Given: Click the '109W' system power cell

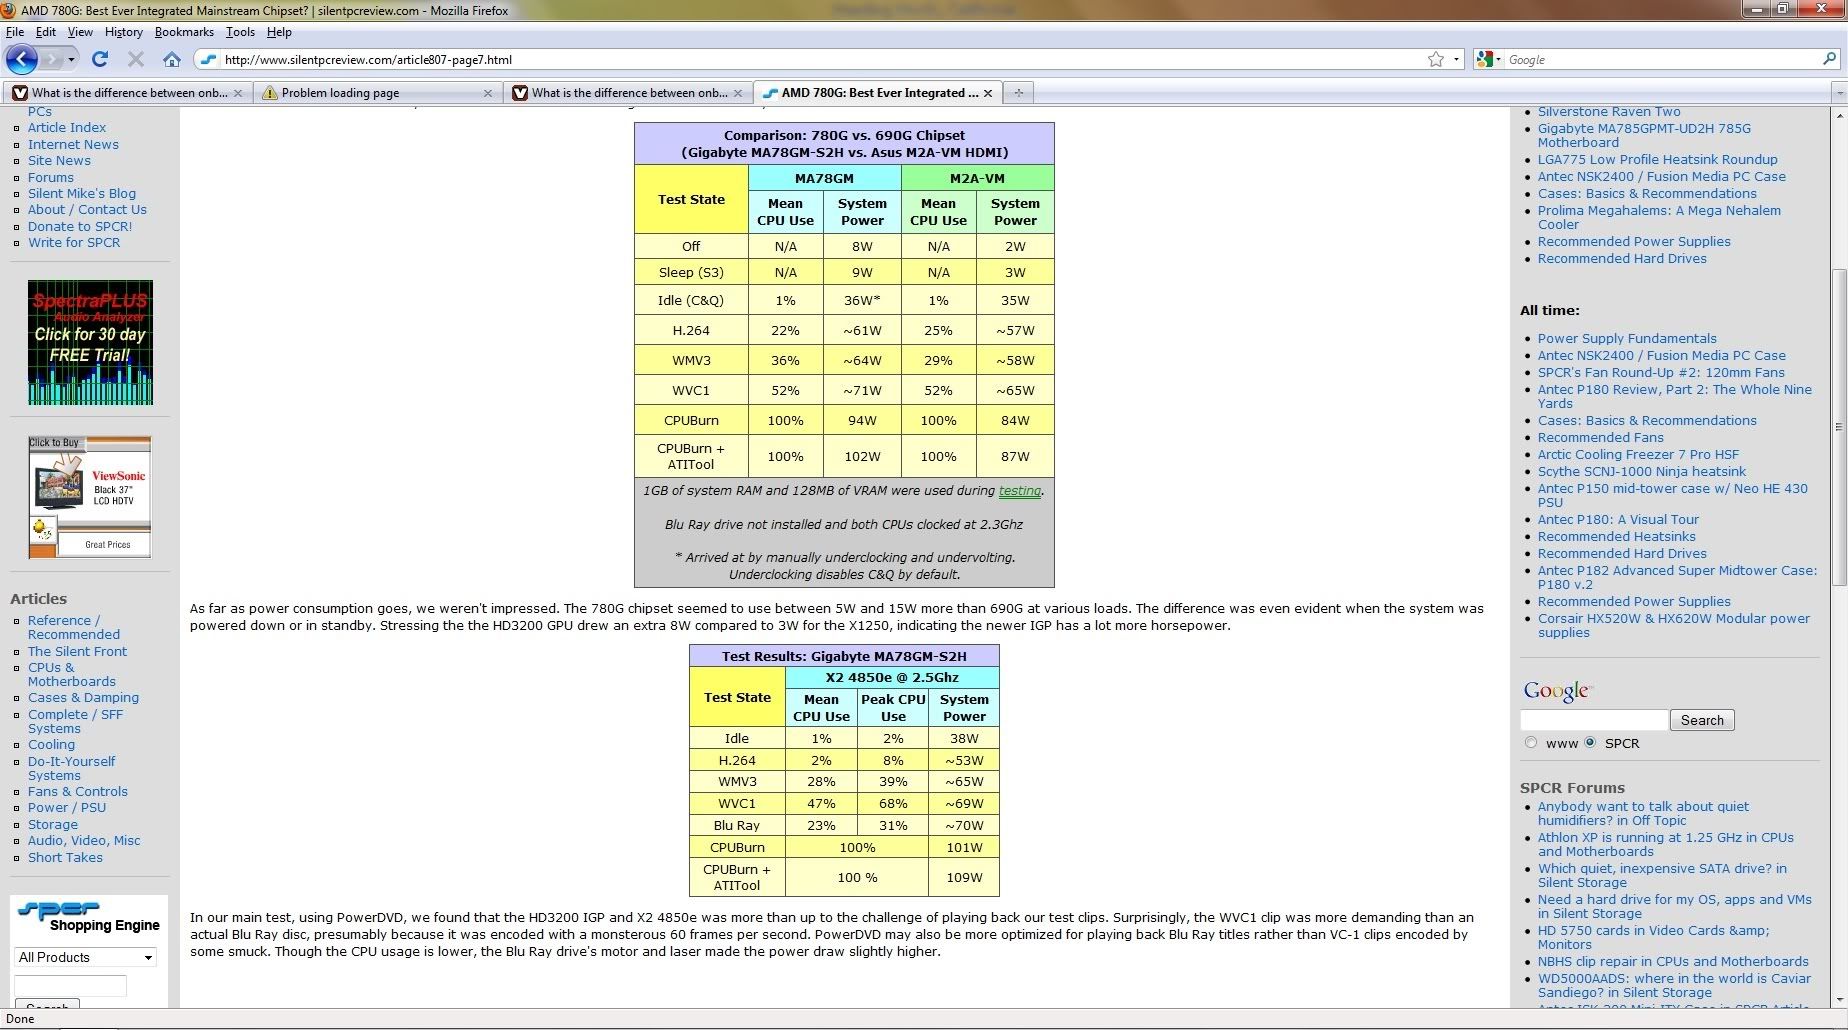Looking at the screenshot, I should [964, 878].
